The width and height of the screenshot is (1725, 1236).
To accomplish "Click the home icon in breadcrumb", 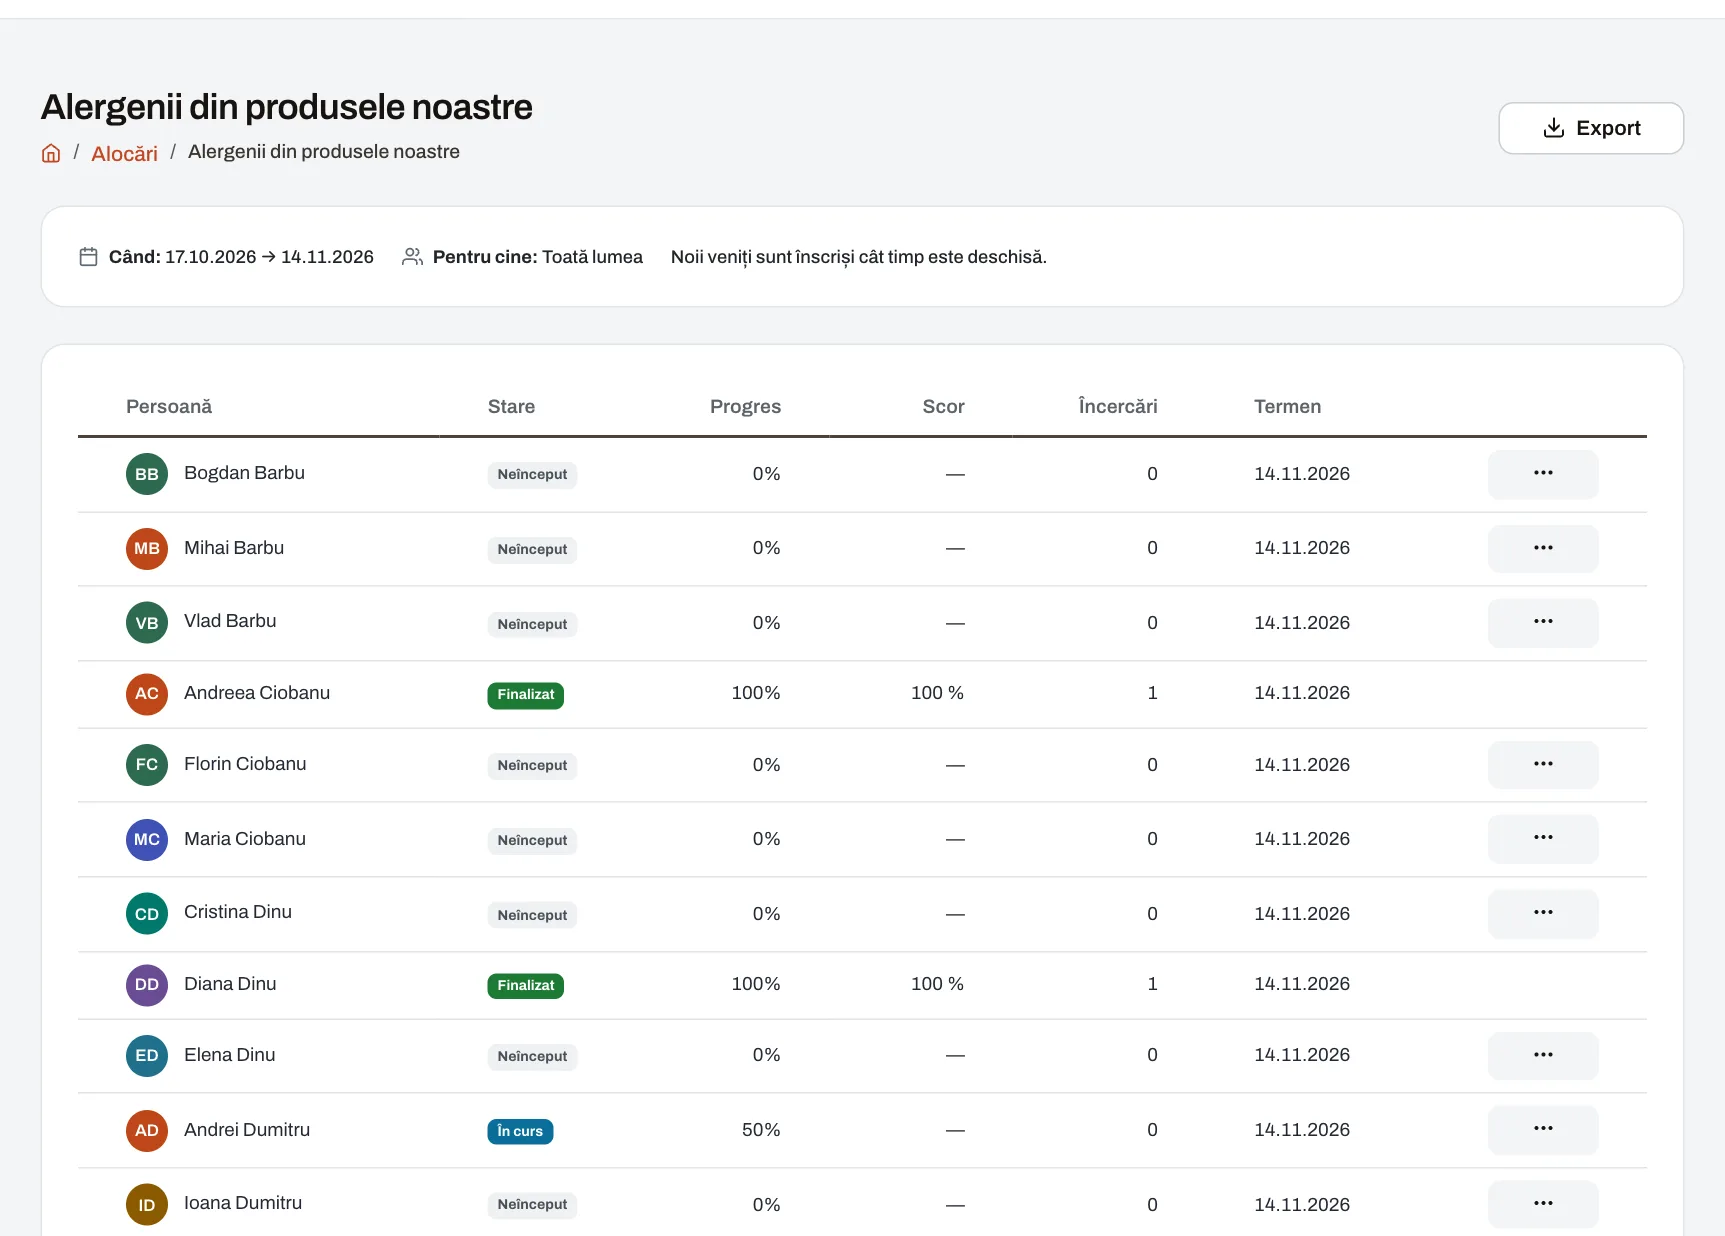I will click(51, 153).
